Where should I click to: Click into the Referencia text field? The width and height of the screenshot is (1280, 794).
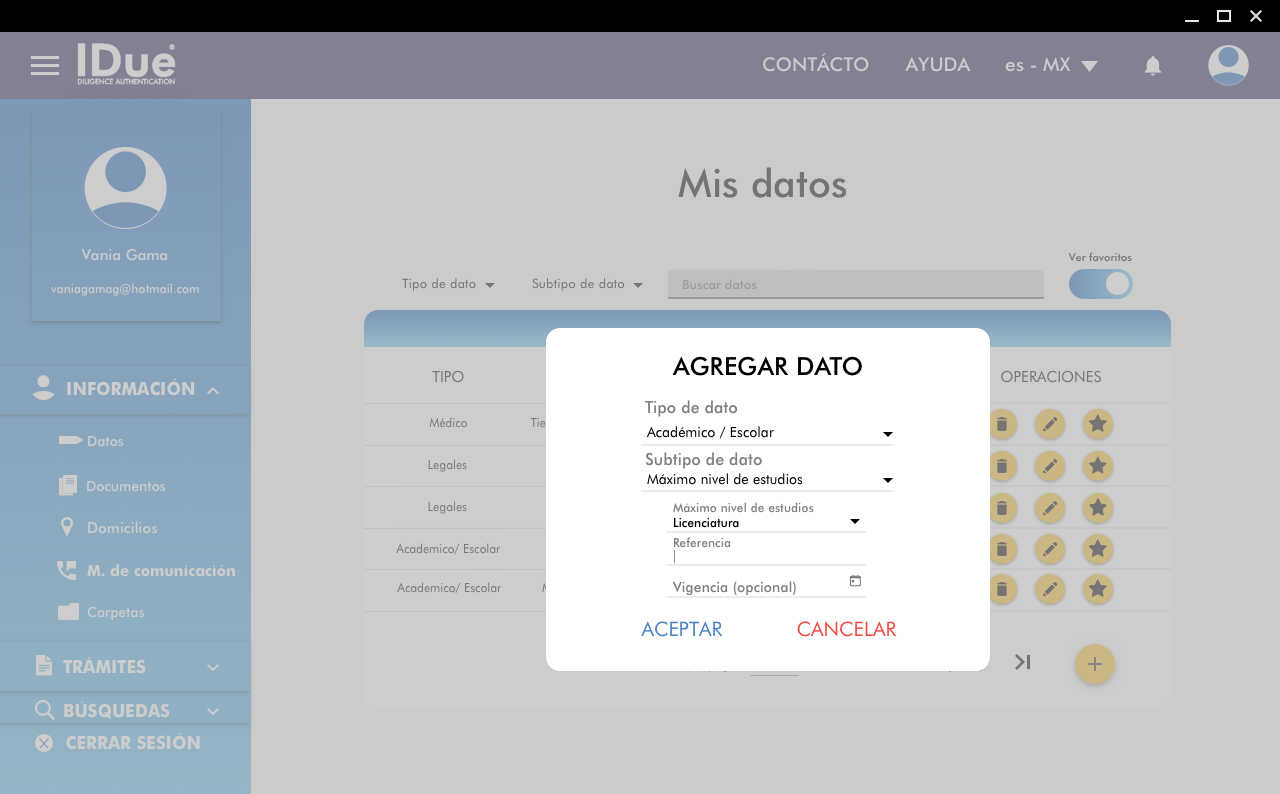(766, 557)
